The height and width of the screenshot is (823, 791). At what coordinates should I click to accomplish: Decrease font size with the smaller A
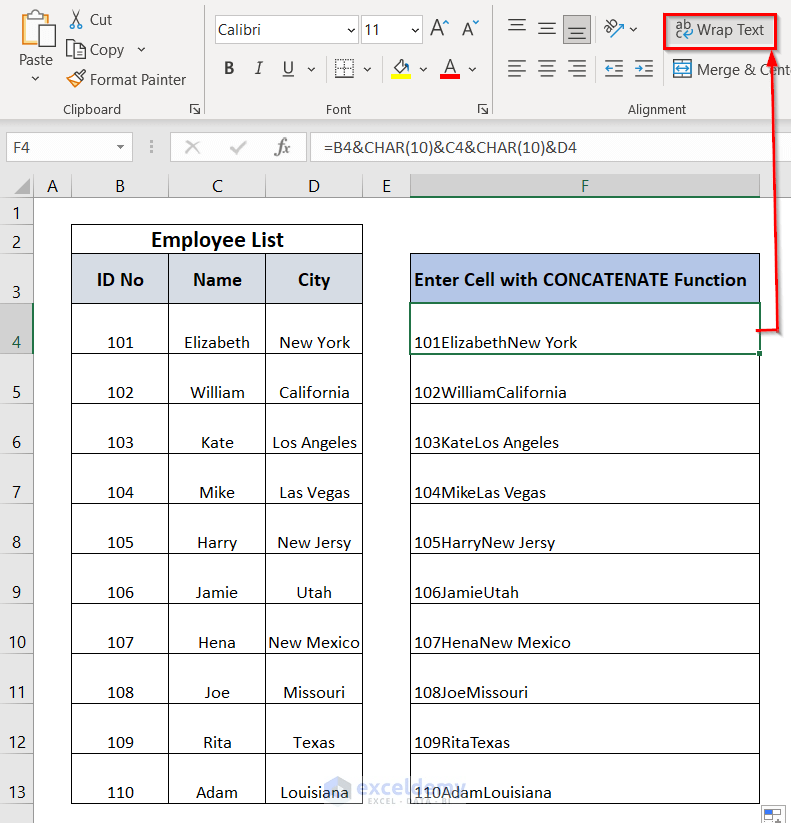coord(470,28)
